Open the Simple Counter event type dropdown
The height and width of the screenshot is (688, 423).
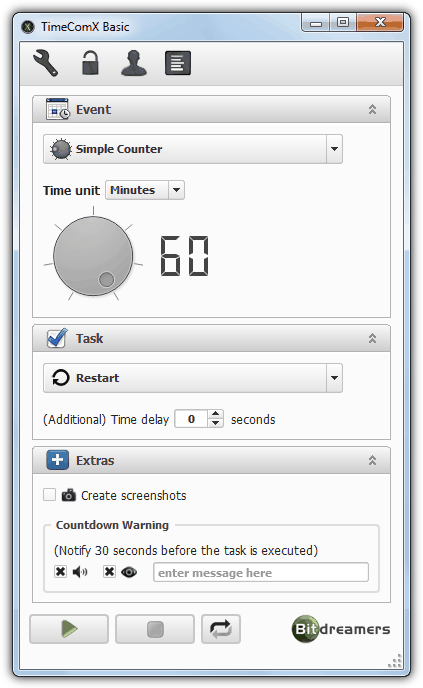(193, 149)
